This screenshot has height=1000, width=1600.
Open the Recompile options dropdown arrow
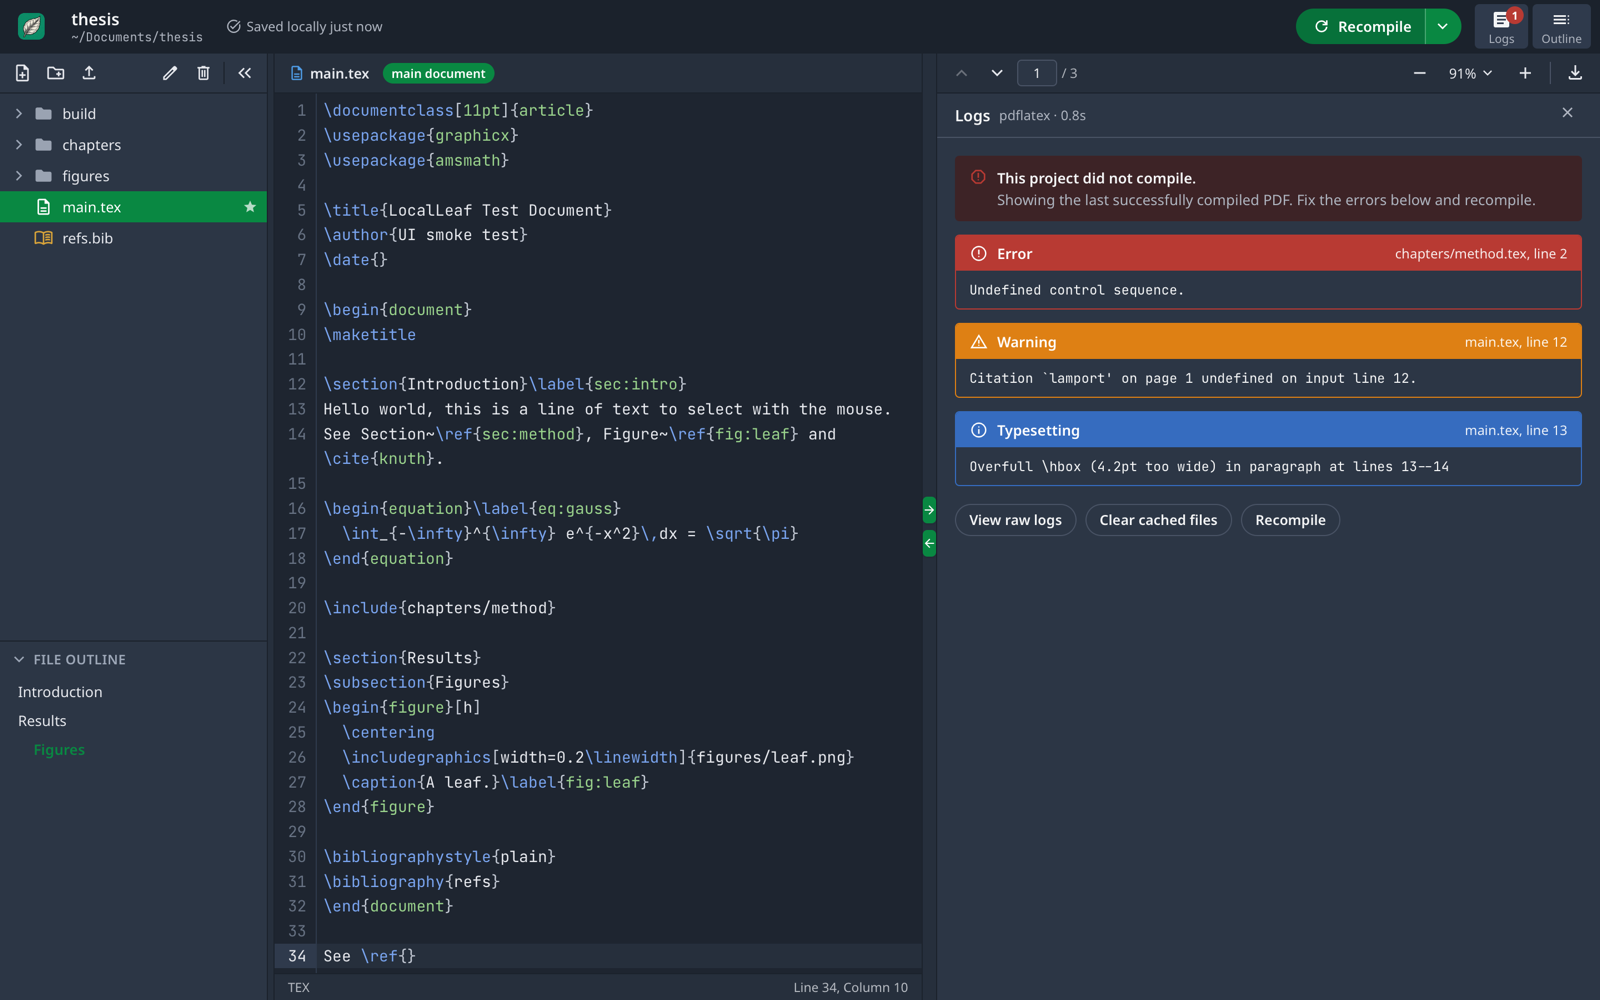pyautogui.click(x=1442, y=27)
